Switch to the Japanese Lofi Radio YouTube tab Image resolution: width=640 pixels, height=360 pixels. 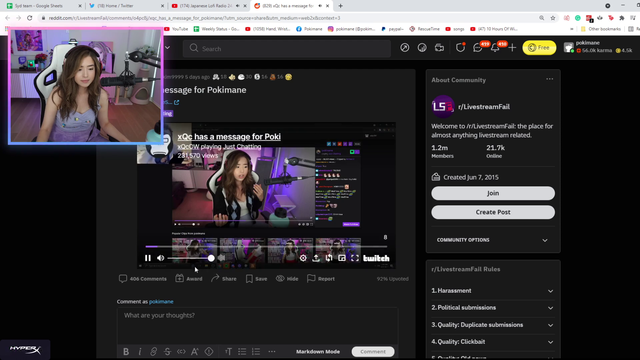[208, 6]
